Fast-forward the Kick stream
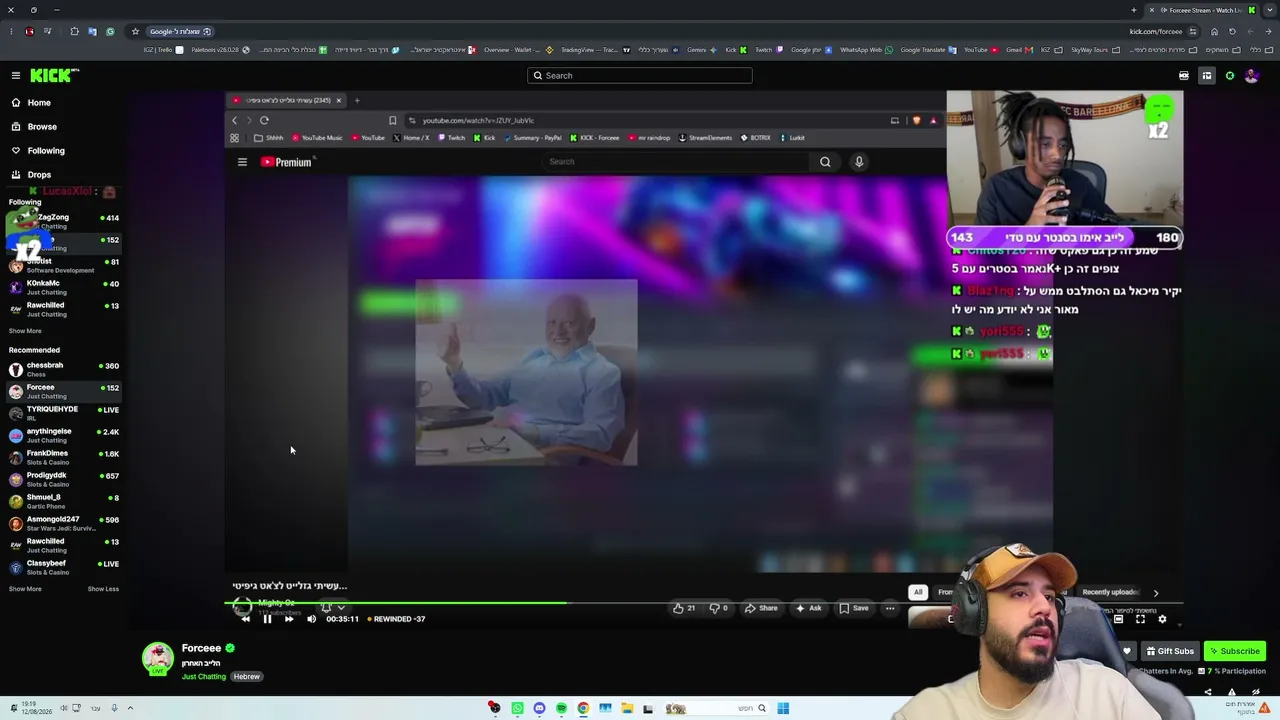 coord(289,619)
